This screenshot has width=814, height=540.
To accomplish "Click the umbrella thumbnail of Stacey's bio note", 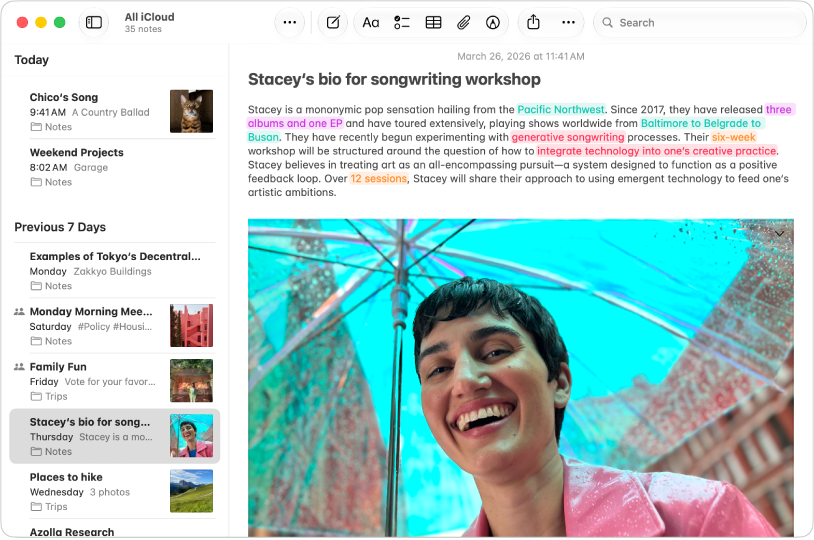I will pyautogui.click(x=192, y=436).
